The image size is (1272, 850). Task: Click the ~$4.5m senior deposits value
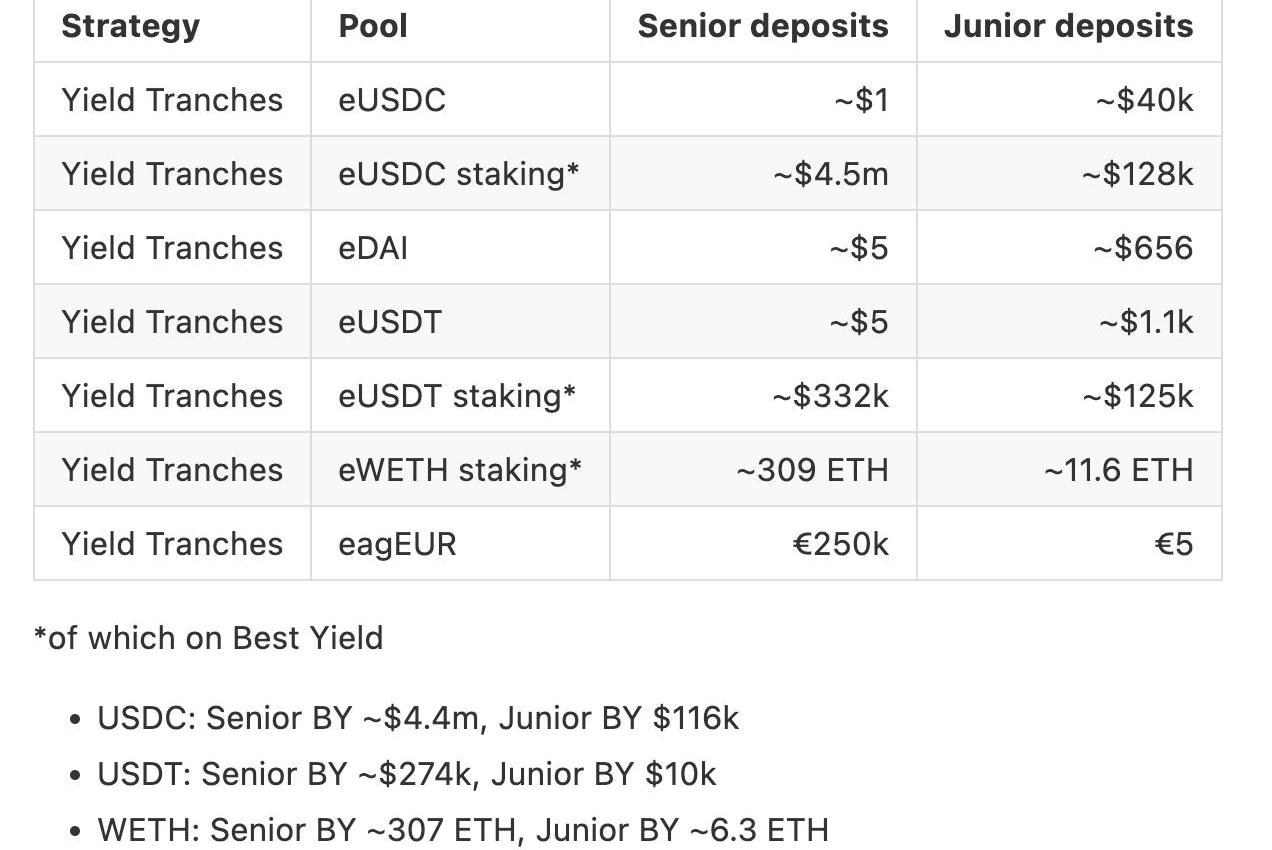click(830, 174)
